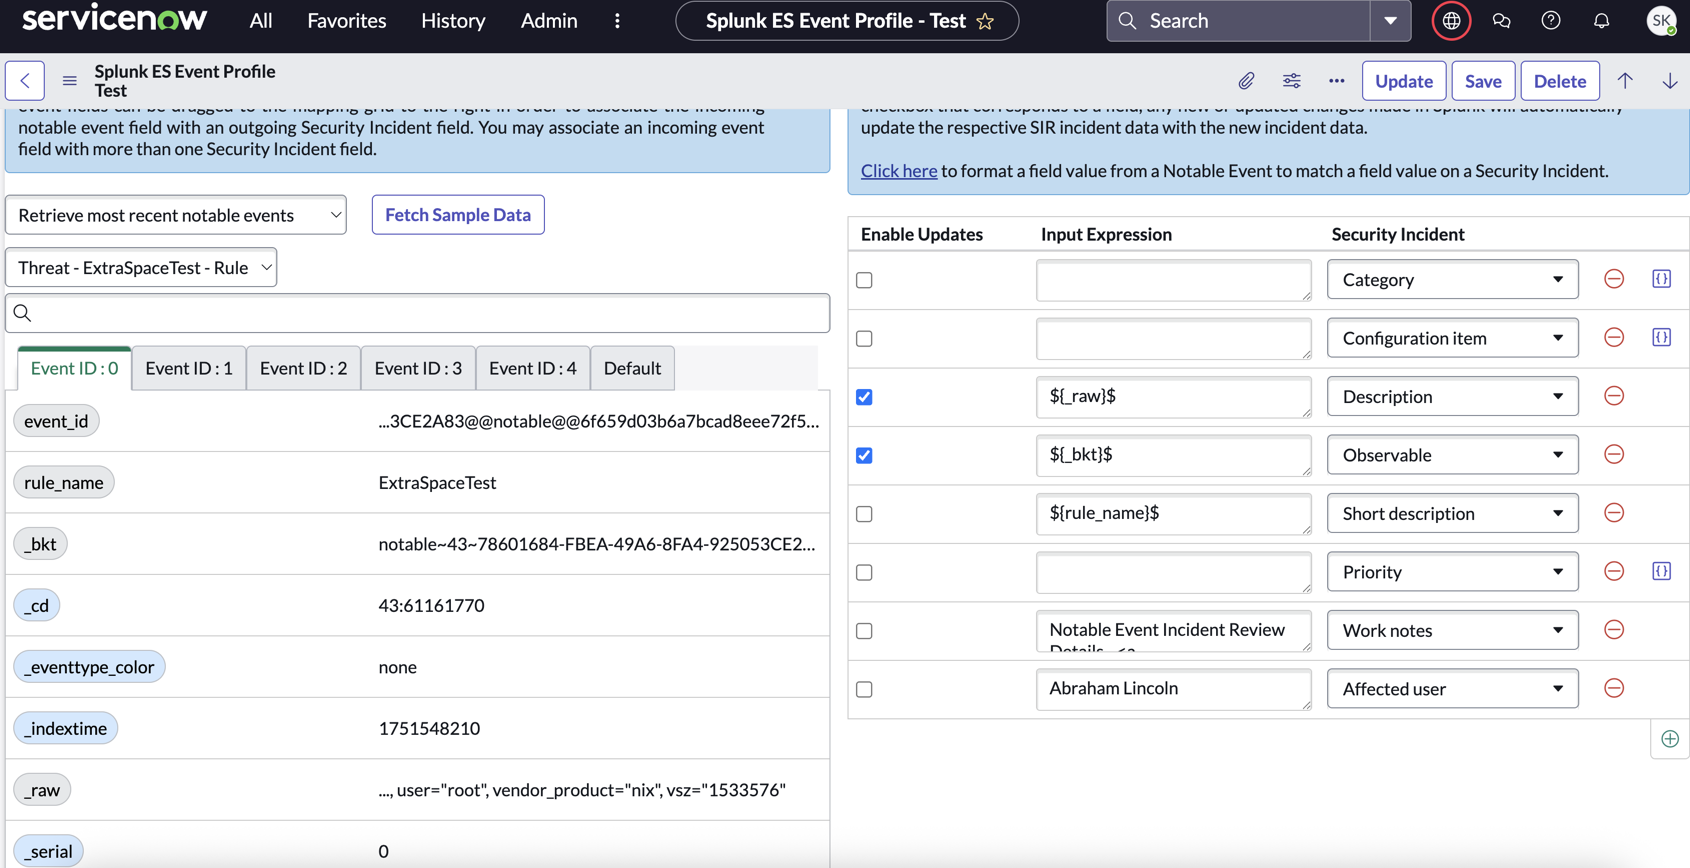Uncheck Enable Updates for Observable row
Image resolution: width=1690 pixels, height=868 pixels.
tap(864, 456)
